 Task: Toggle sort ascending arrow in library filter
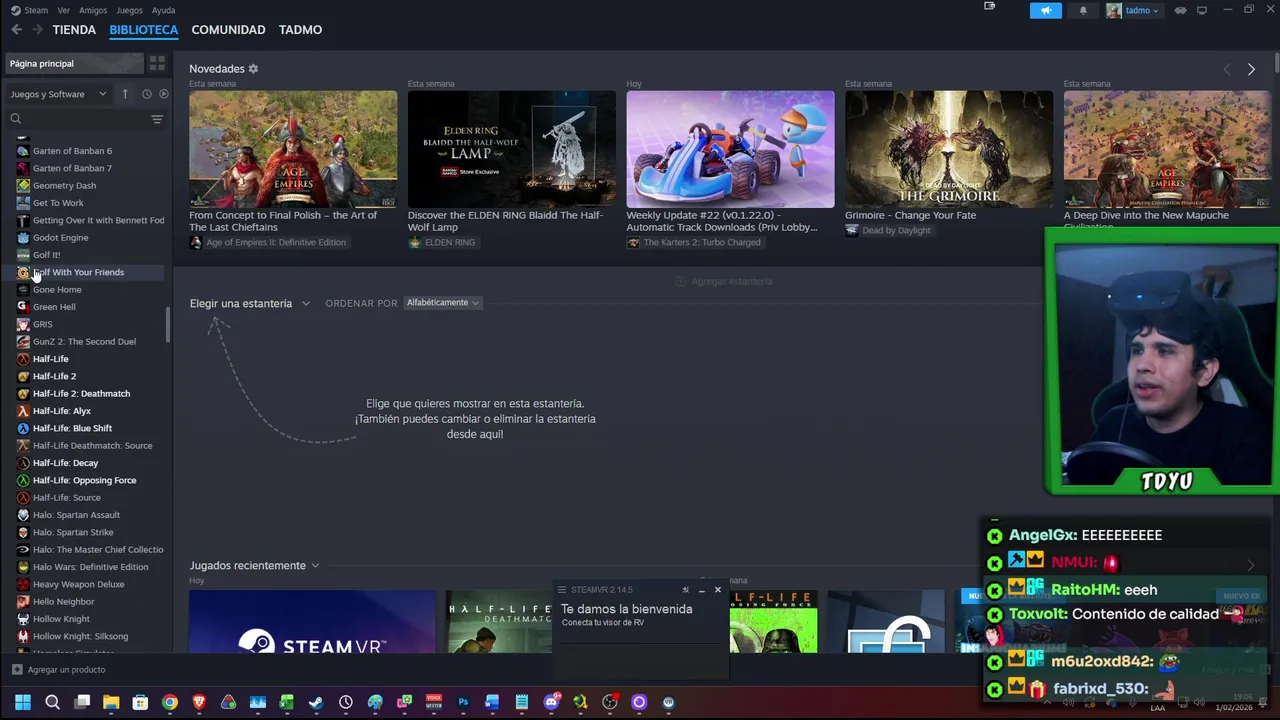tap(125, 94)
